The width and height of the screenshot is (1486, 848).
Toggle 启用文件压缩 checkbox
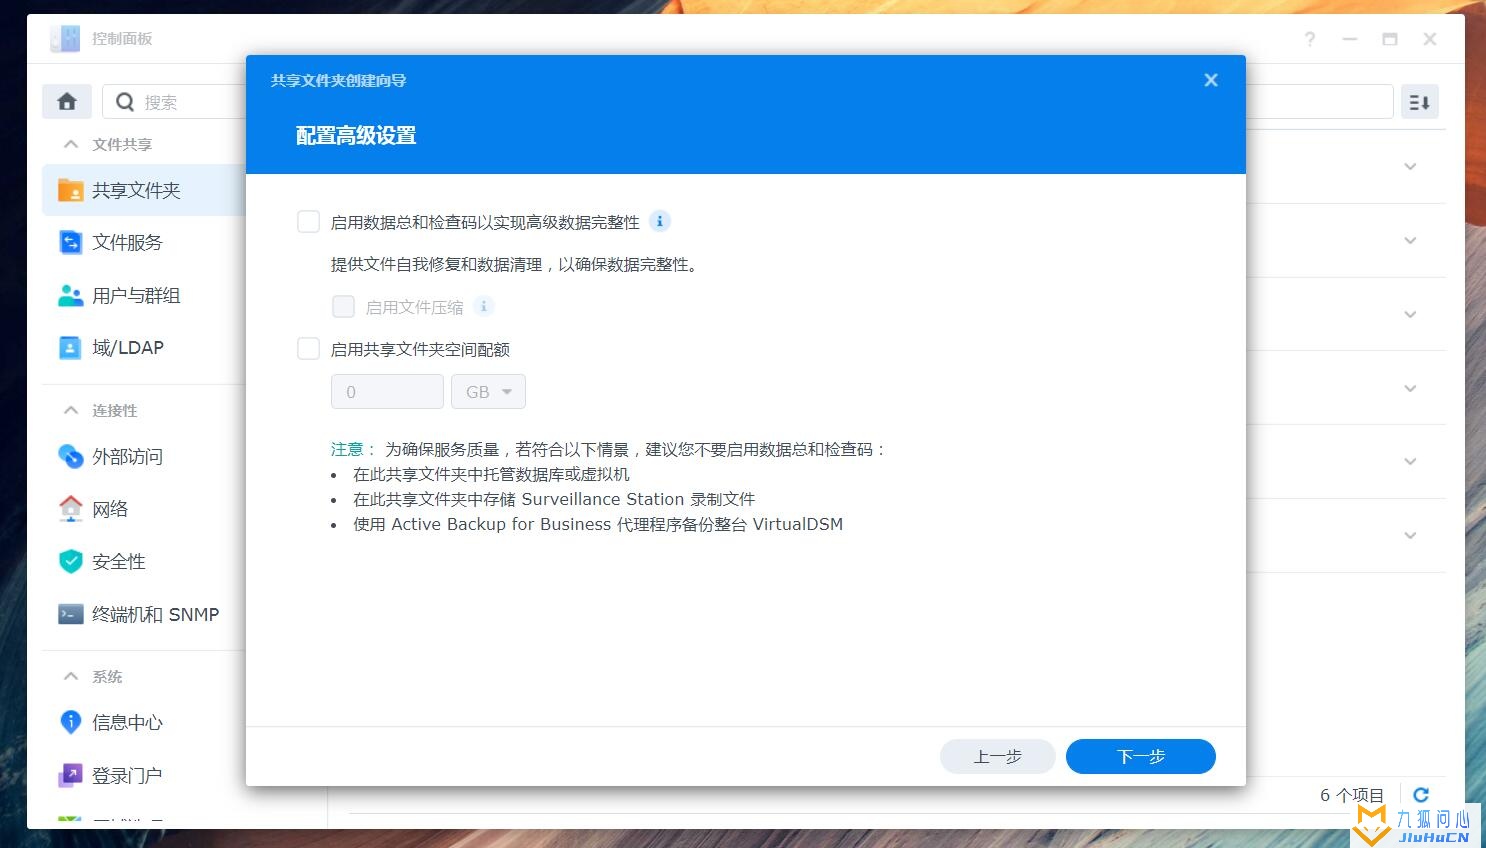pyautogui.click(x=343, y=306)
